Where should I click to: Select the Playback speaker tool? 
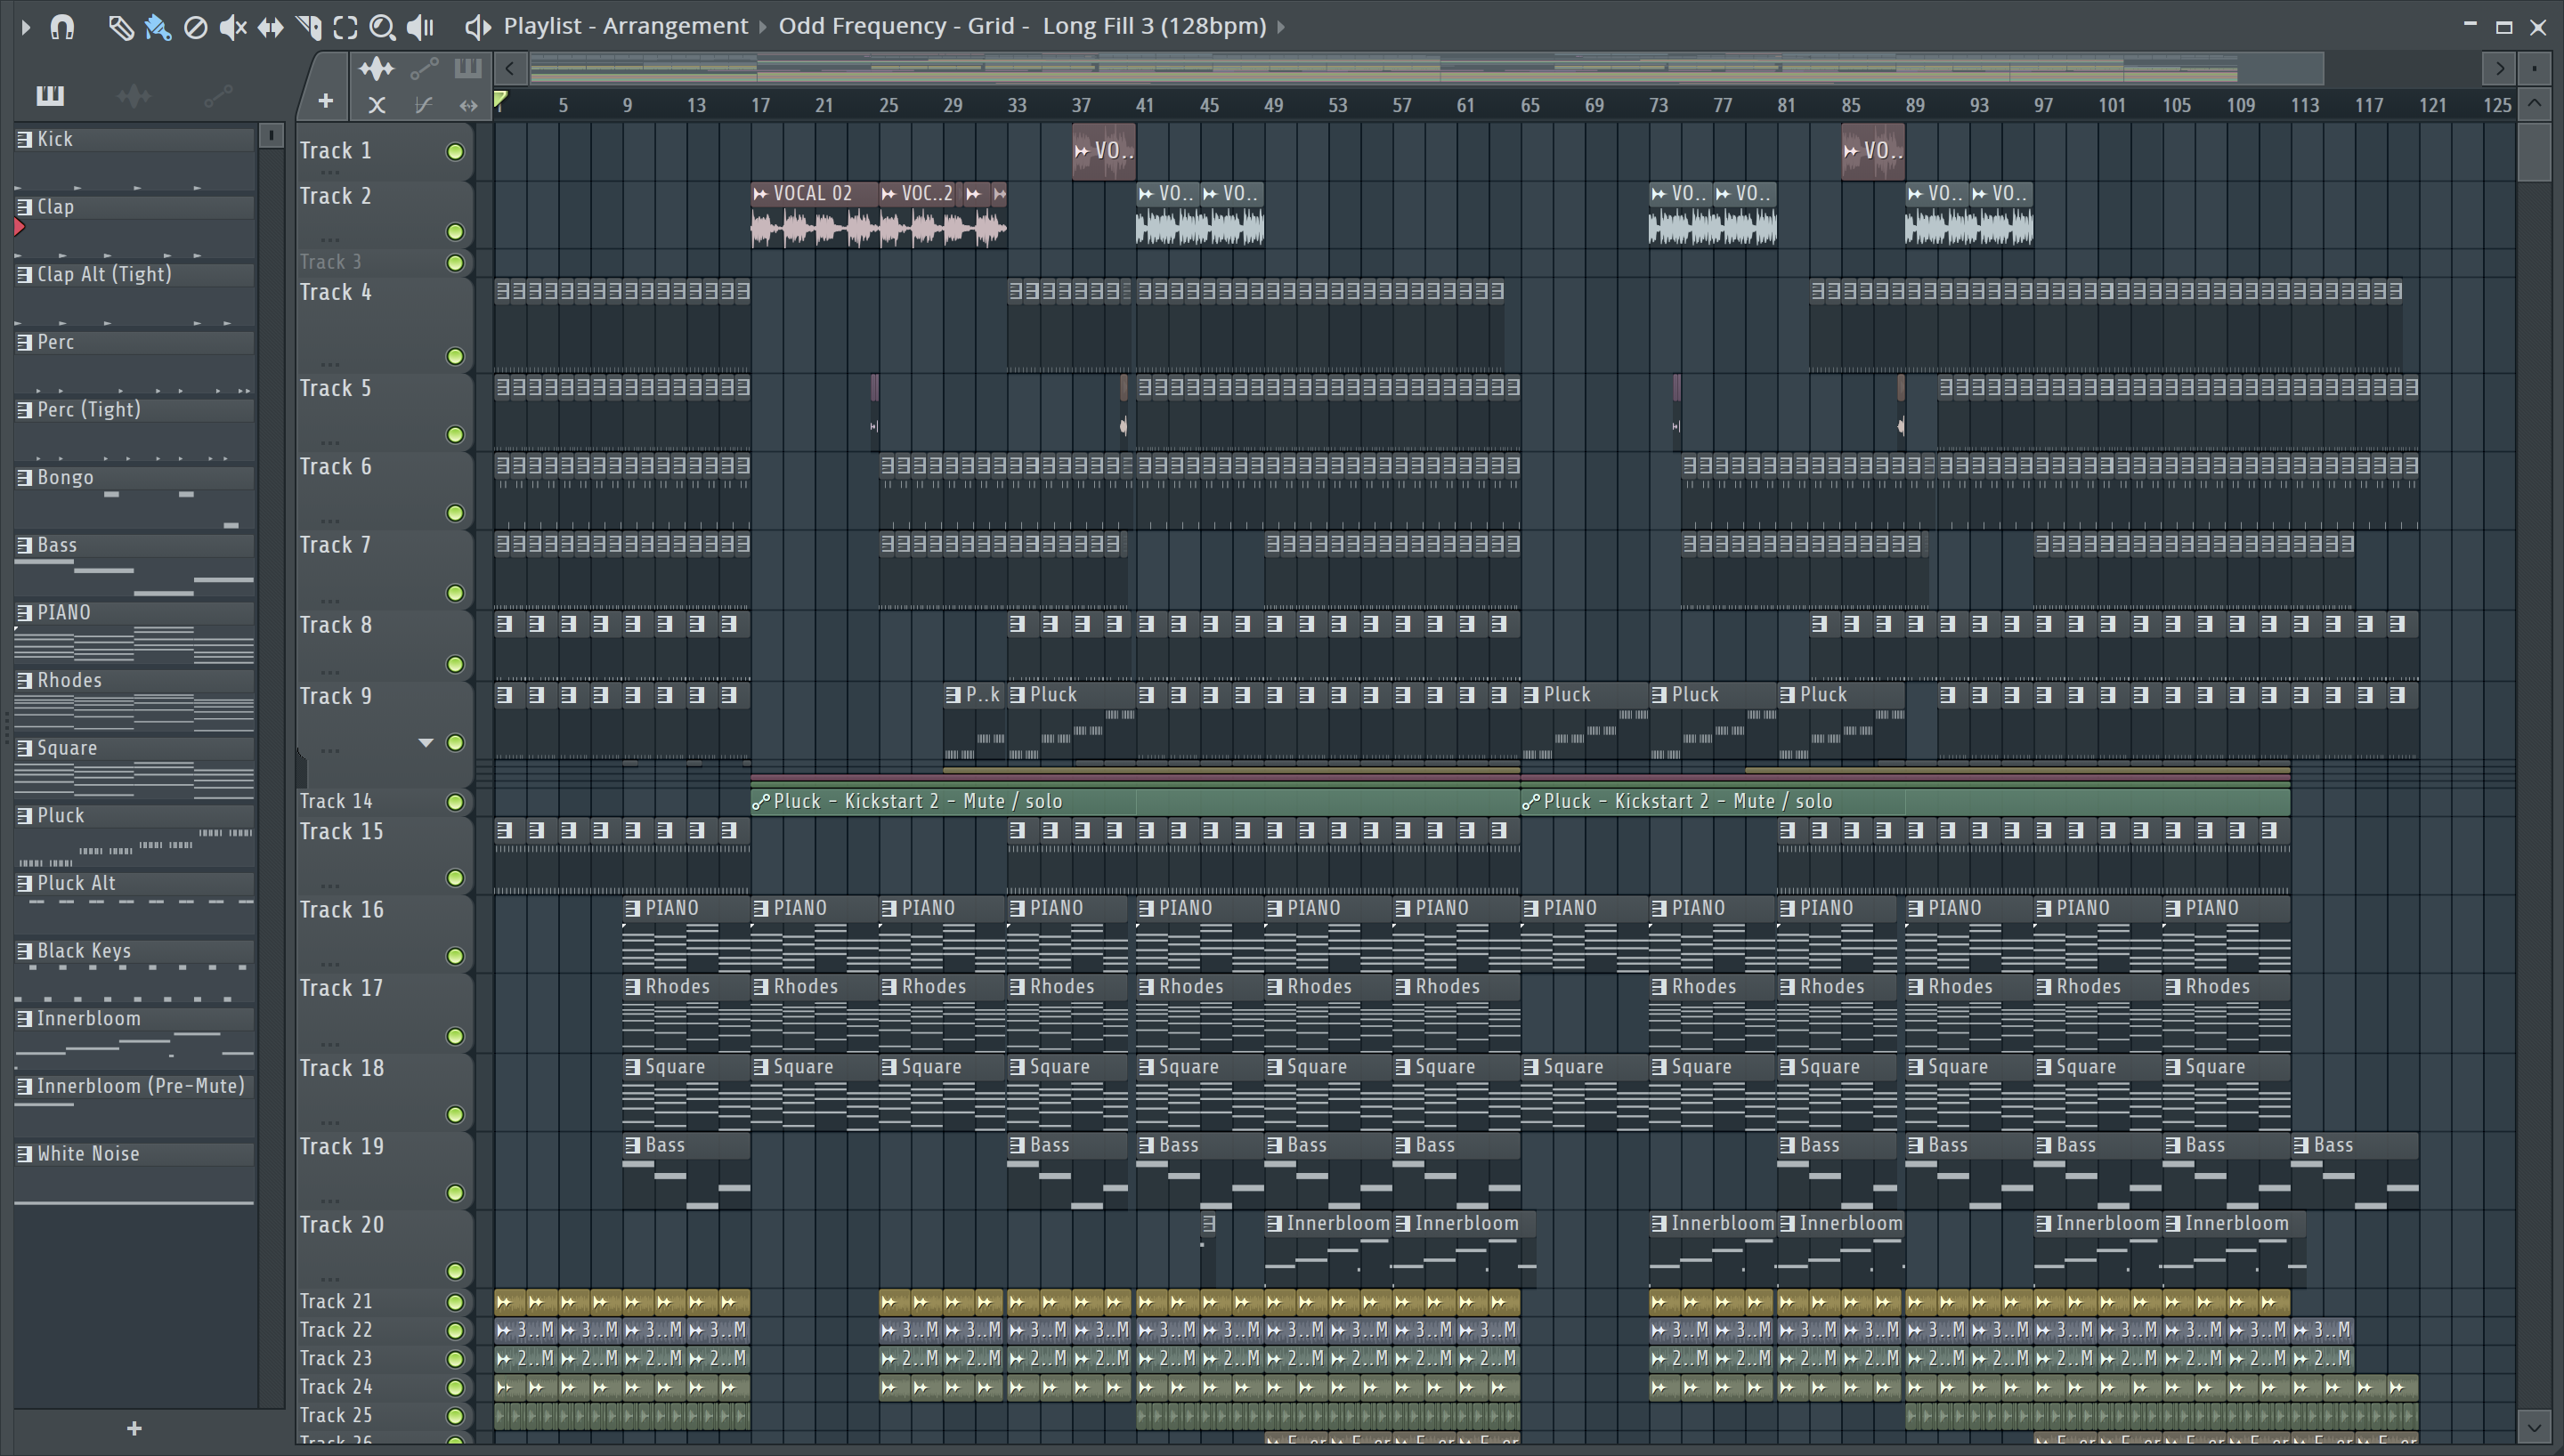pyautogui.click(x=420, y=27)
